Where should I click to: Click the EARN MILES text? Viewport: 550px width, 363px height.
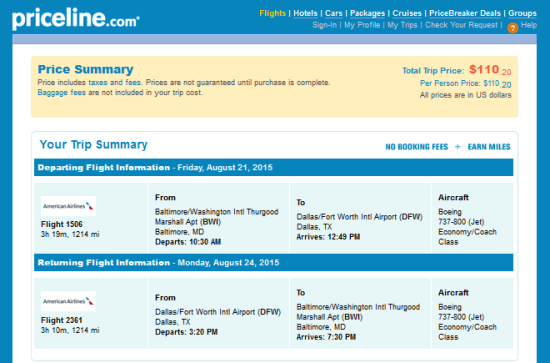[489, 147]
